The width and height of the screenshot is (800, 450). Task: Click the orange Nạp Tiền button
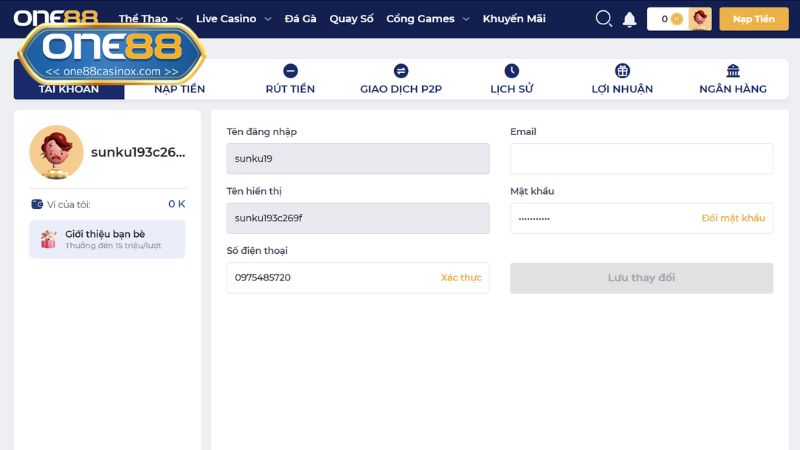pos(754,19)
